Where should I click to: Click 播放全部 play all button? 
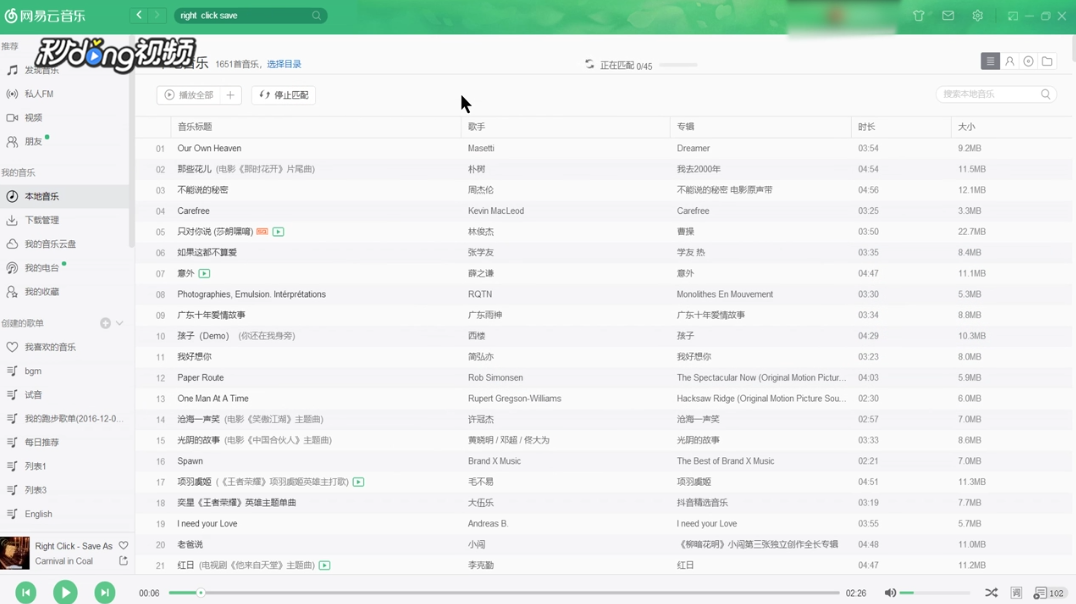point(189,95)
